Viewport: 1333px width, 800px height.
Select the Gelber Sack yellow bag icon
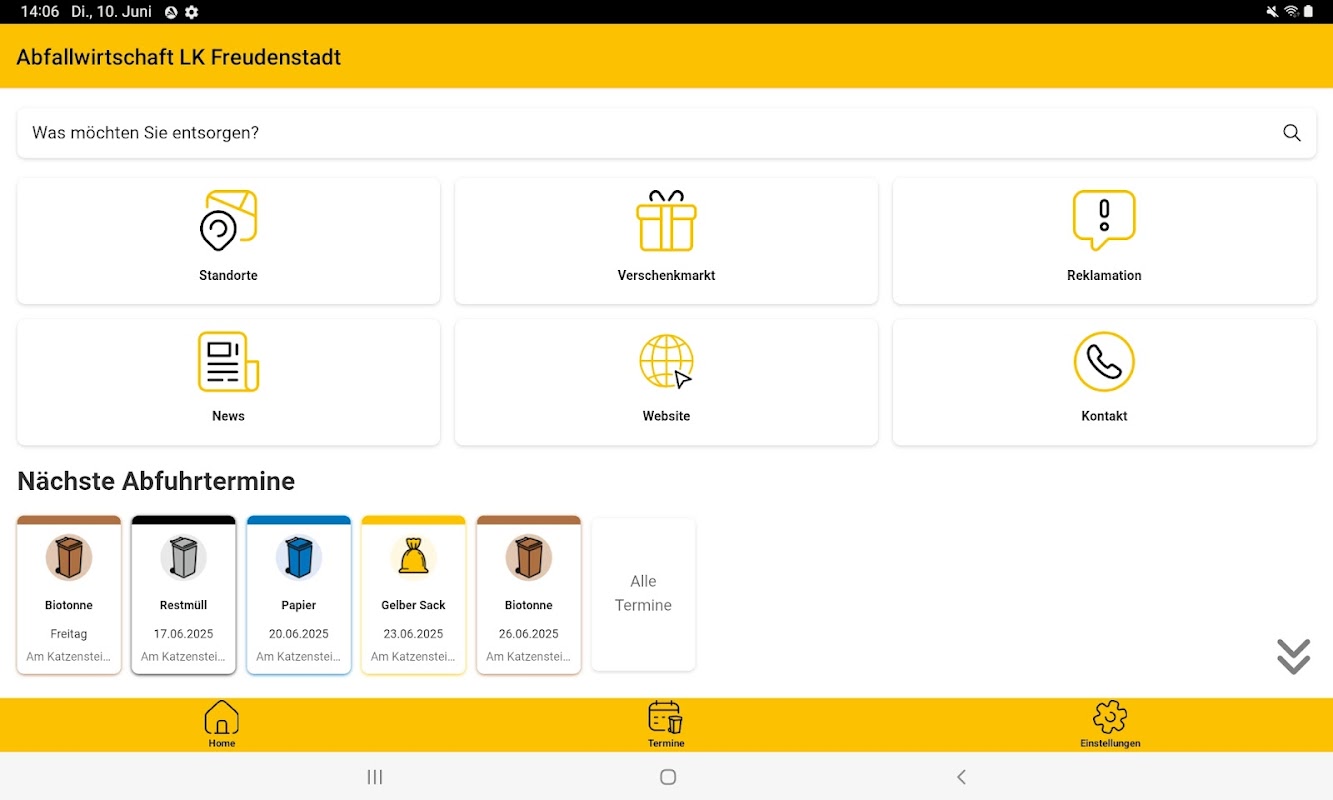414,557
